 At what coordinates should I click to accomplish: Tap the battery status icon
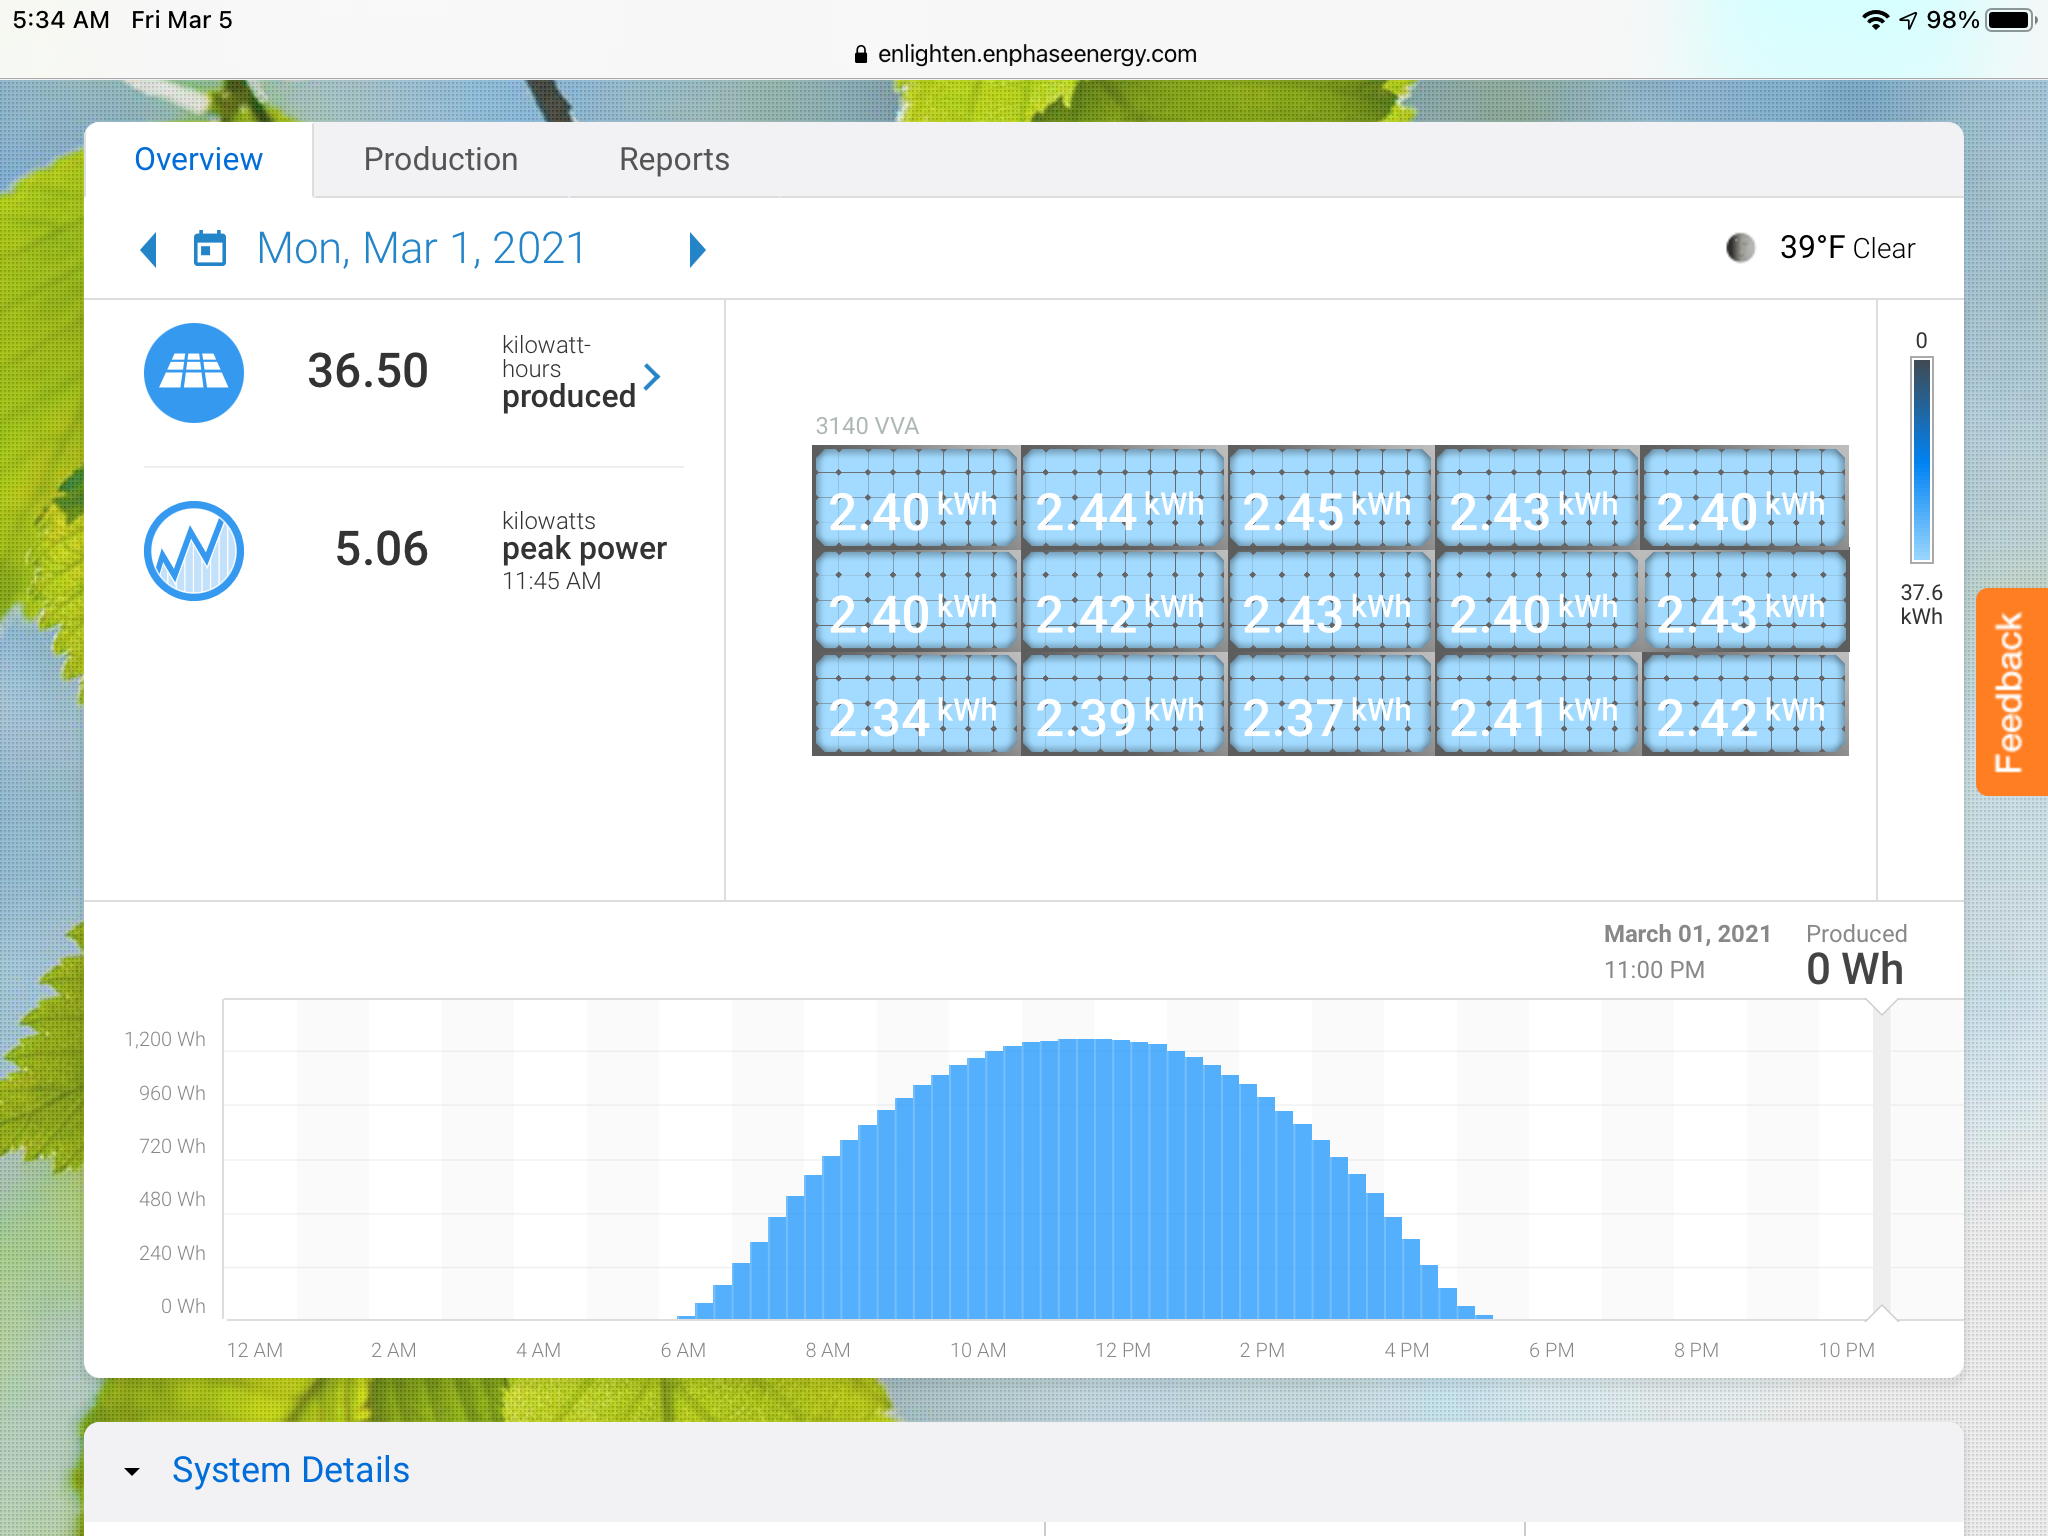[x=2010, y=20]
